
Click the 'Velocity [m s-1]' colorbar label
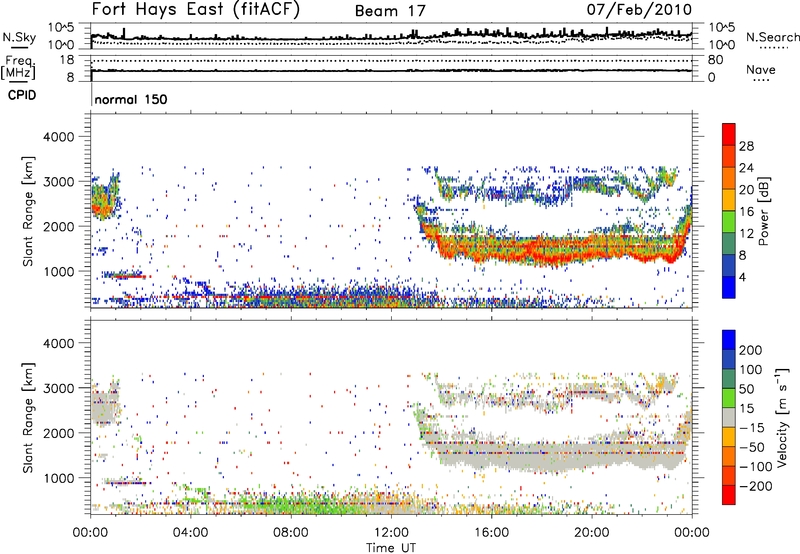(x=782, y=417)
